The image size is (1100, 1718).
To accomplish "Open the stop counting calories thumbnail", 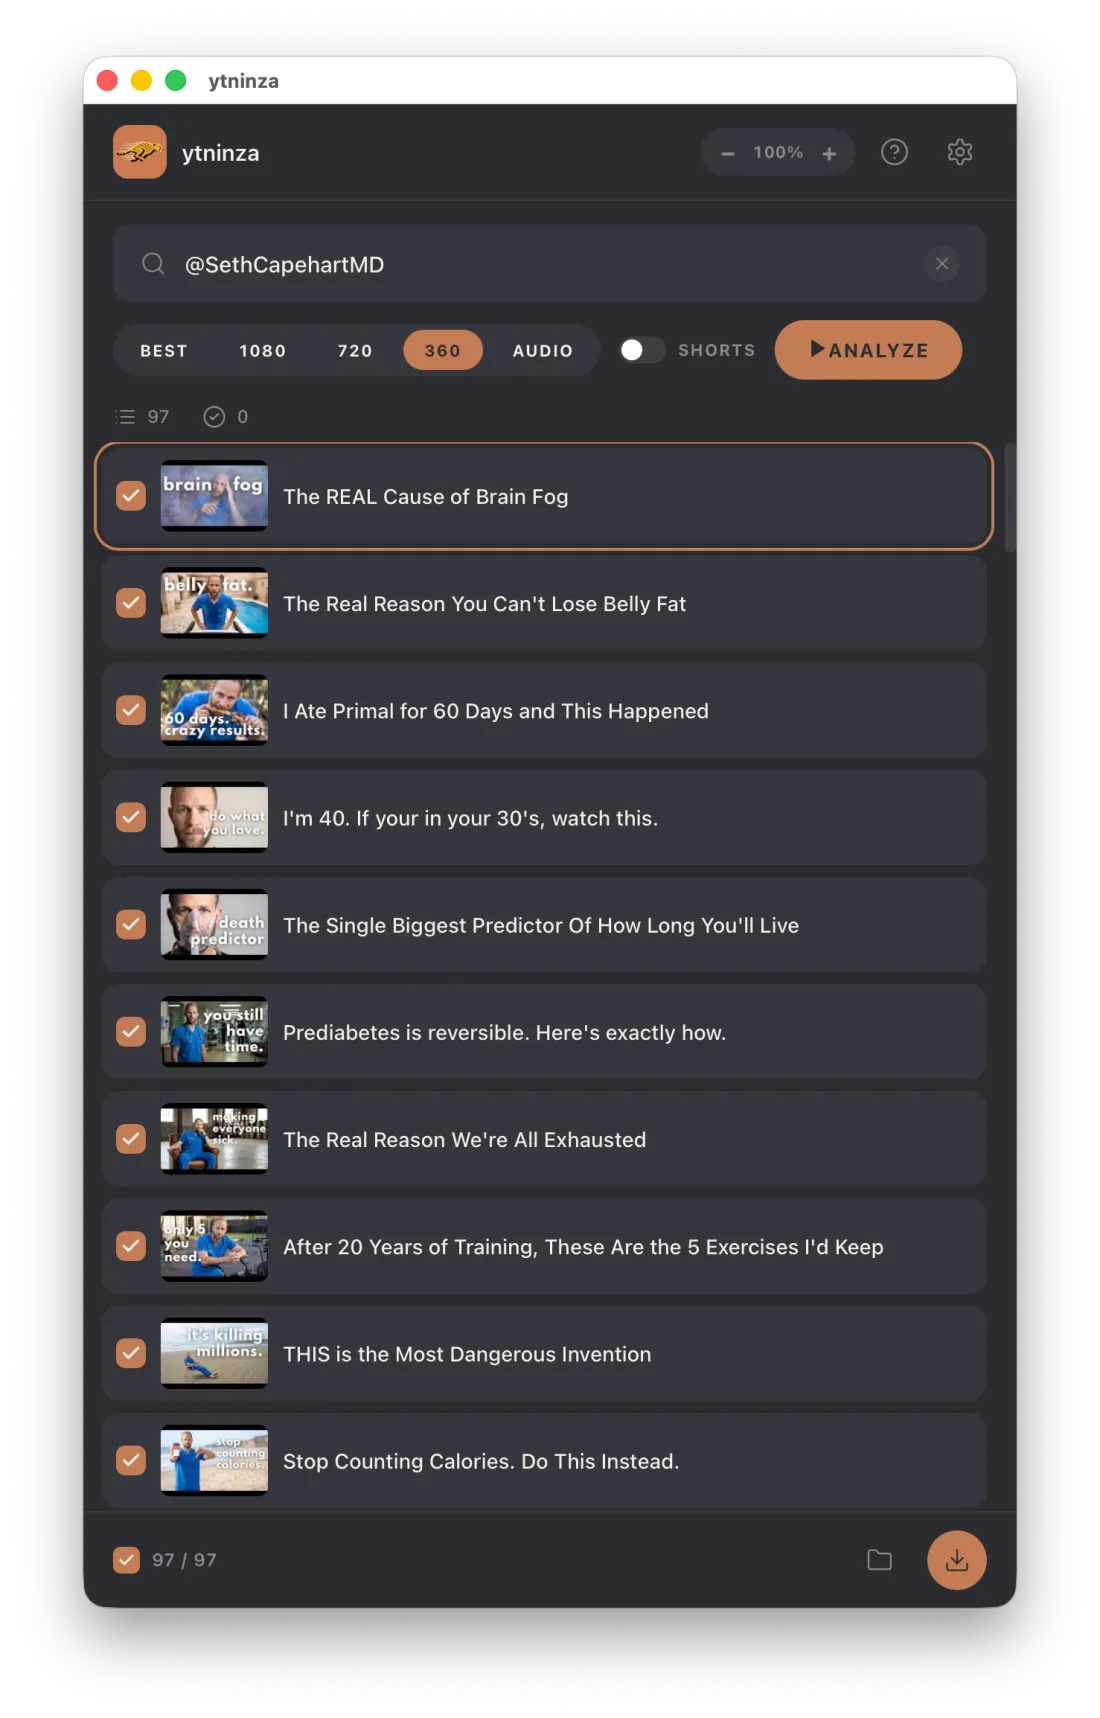I will (214, 1460).
